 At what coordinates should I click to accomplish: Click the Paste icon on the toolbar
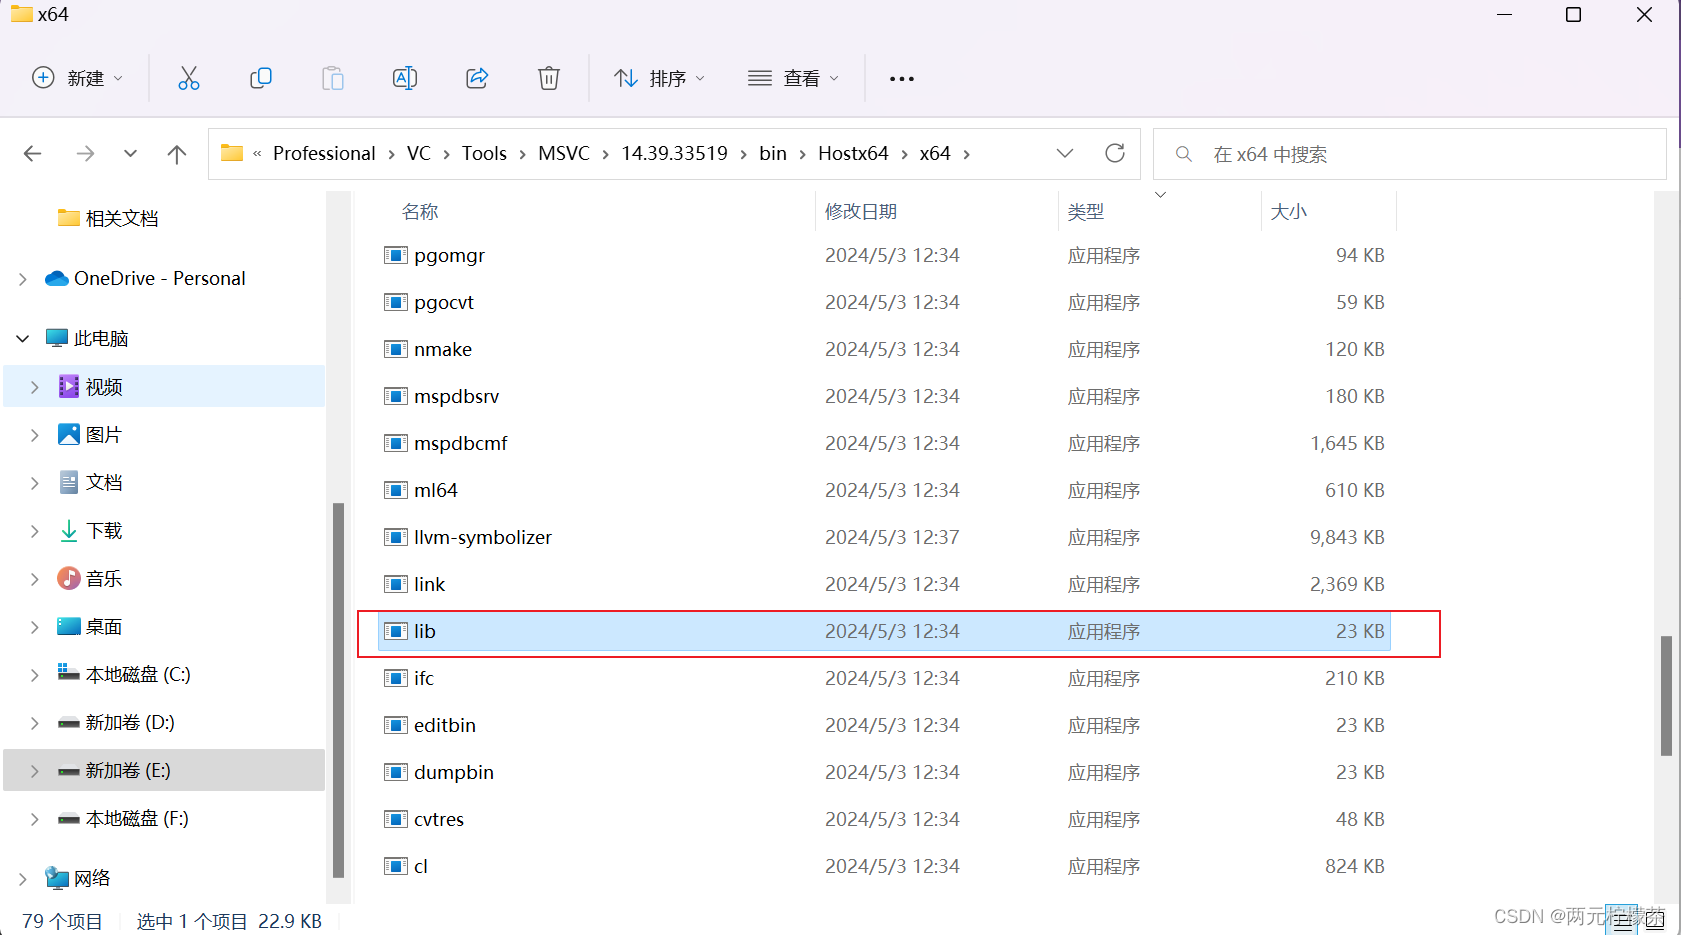(x=333, y=77)
